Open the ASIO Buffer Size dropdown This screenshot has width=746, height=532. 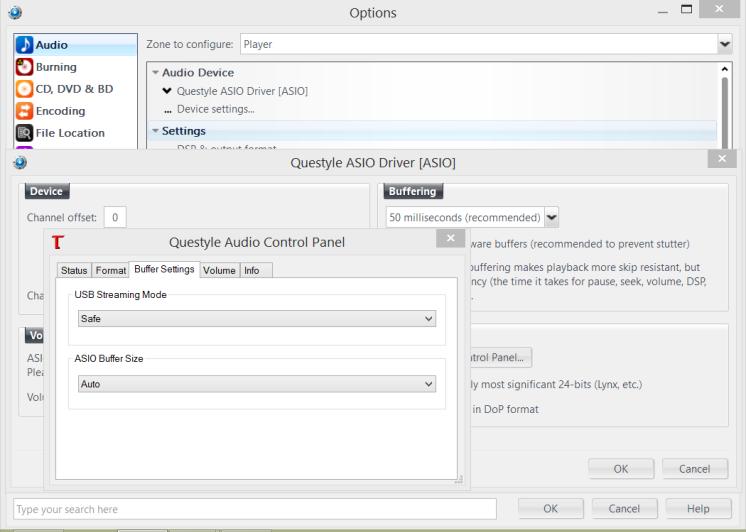point(256,384)
